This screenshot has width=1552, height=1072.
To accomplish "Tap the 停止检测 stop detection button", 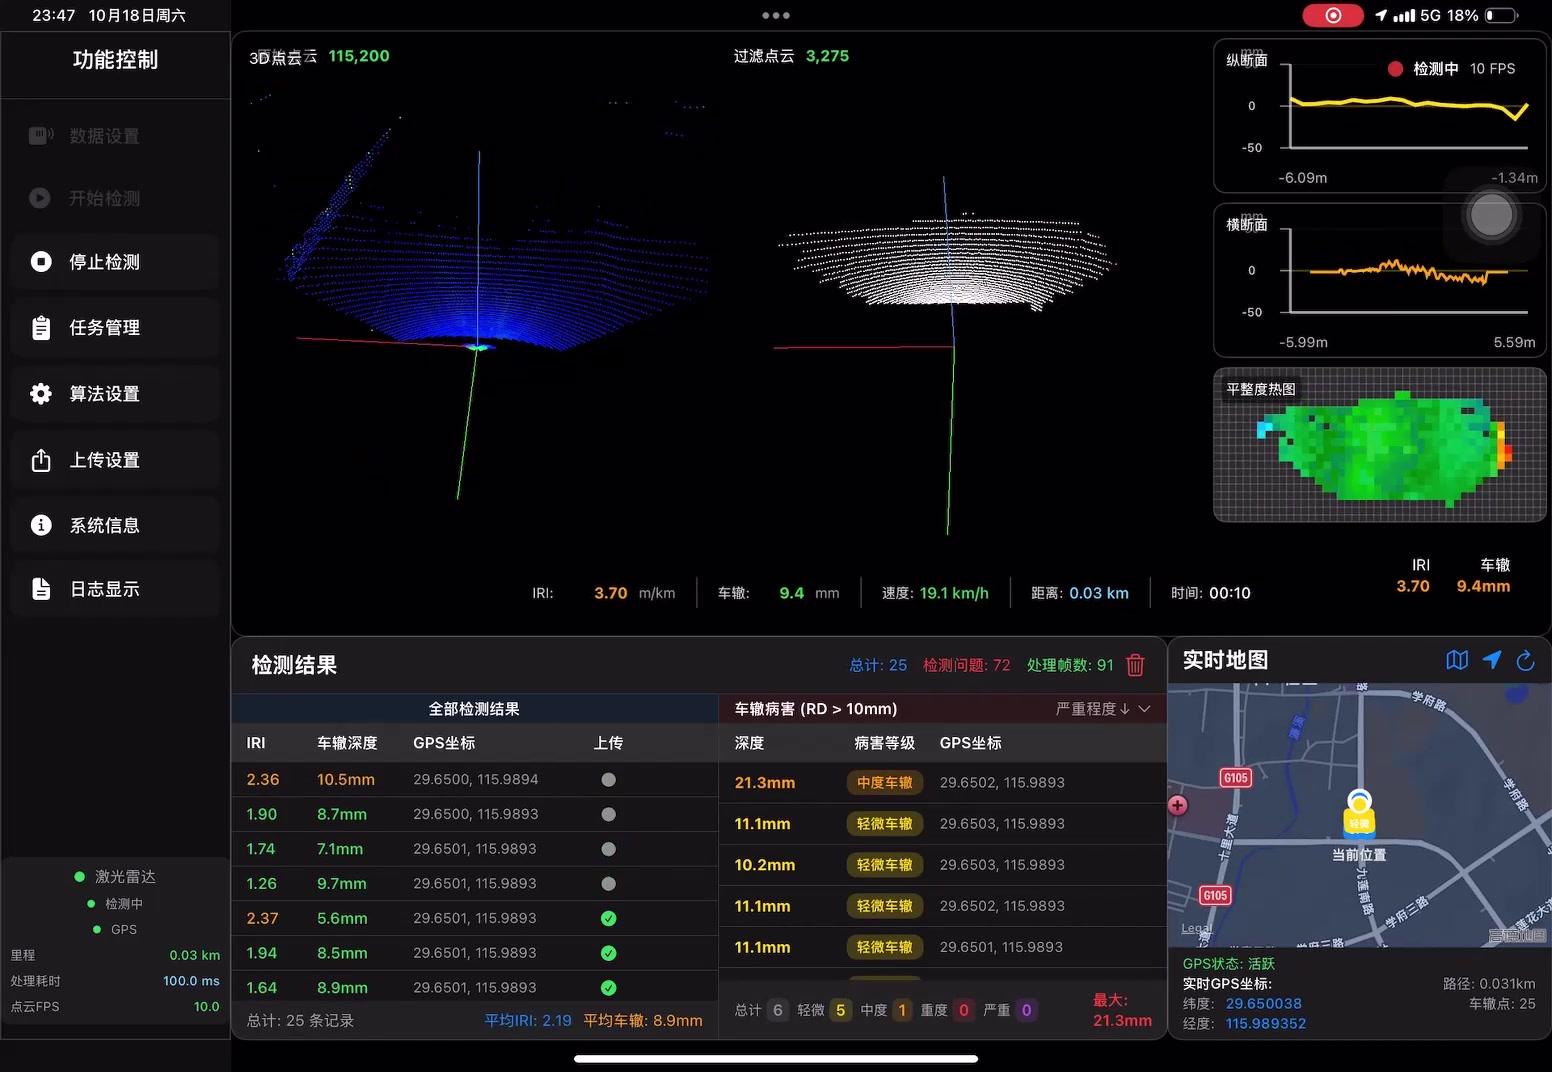I will click(115, 262).
